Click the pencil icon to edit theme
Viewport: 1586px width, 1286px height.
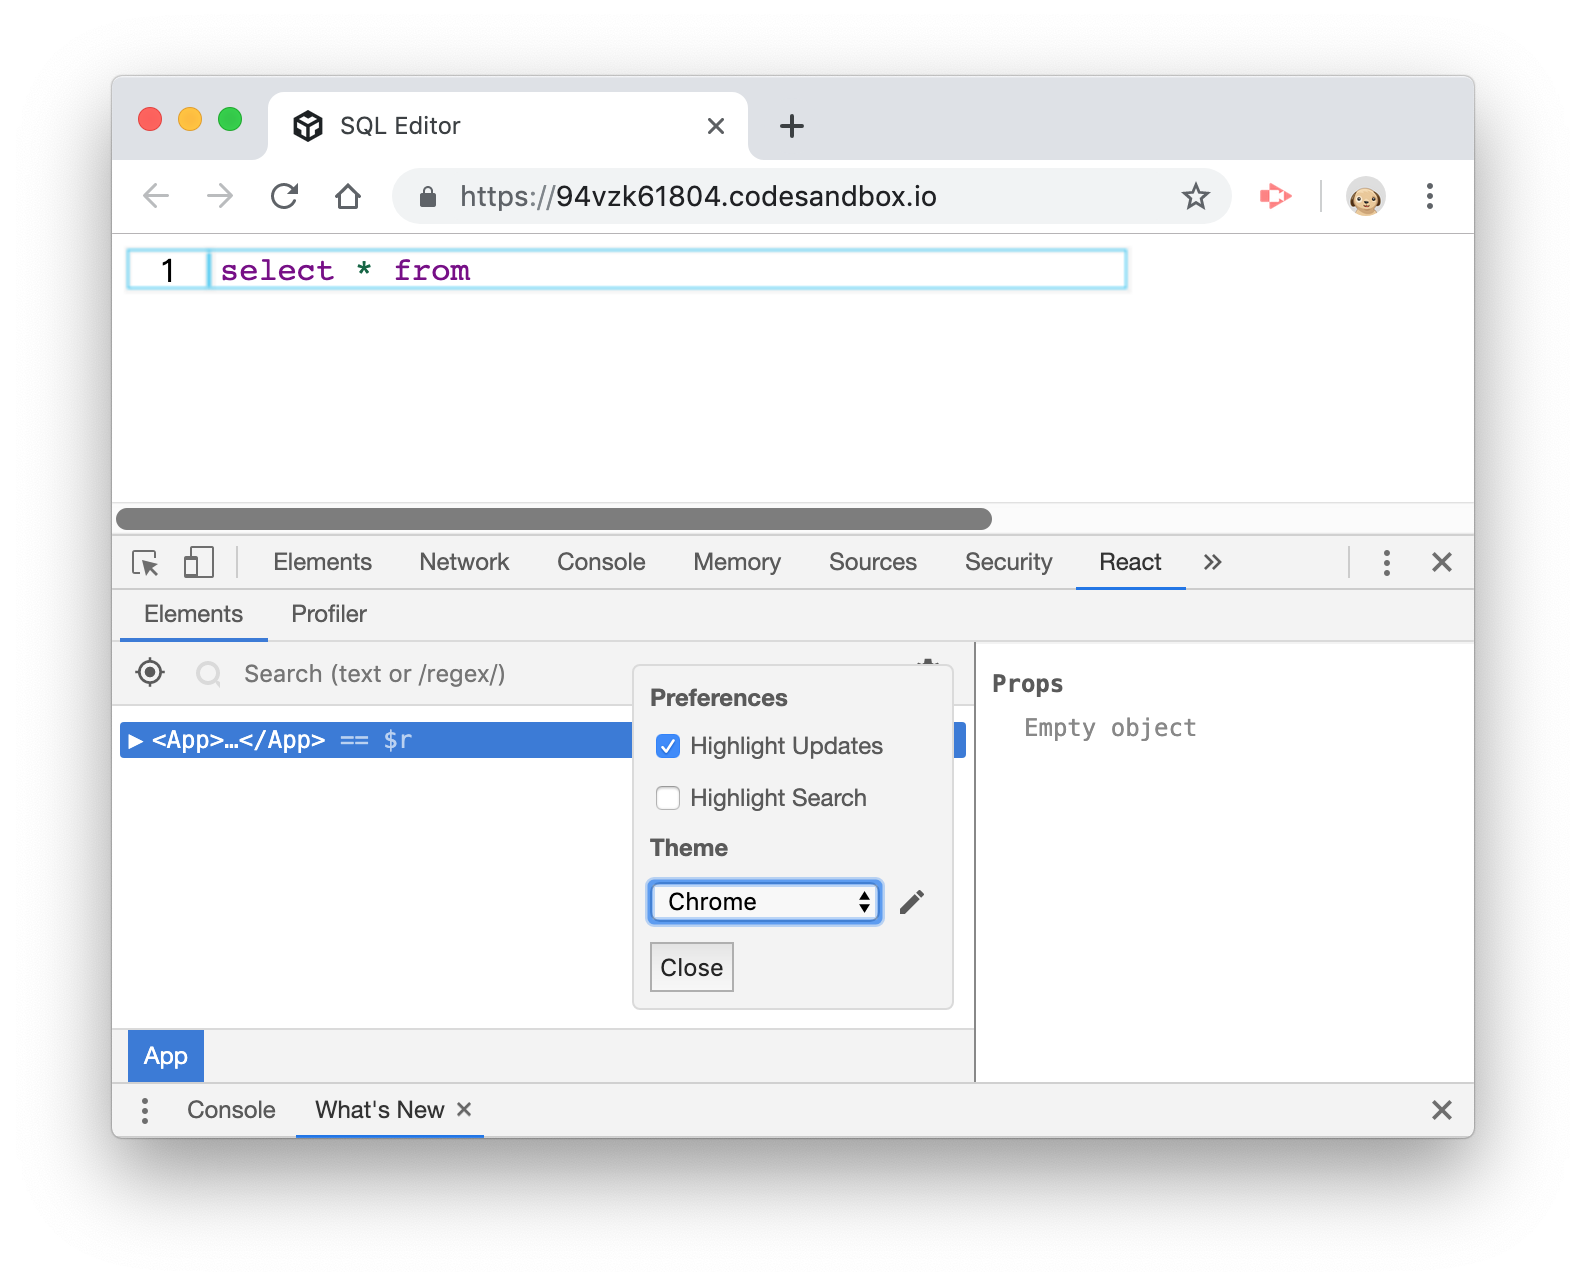point(911,902)
